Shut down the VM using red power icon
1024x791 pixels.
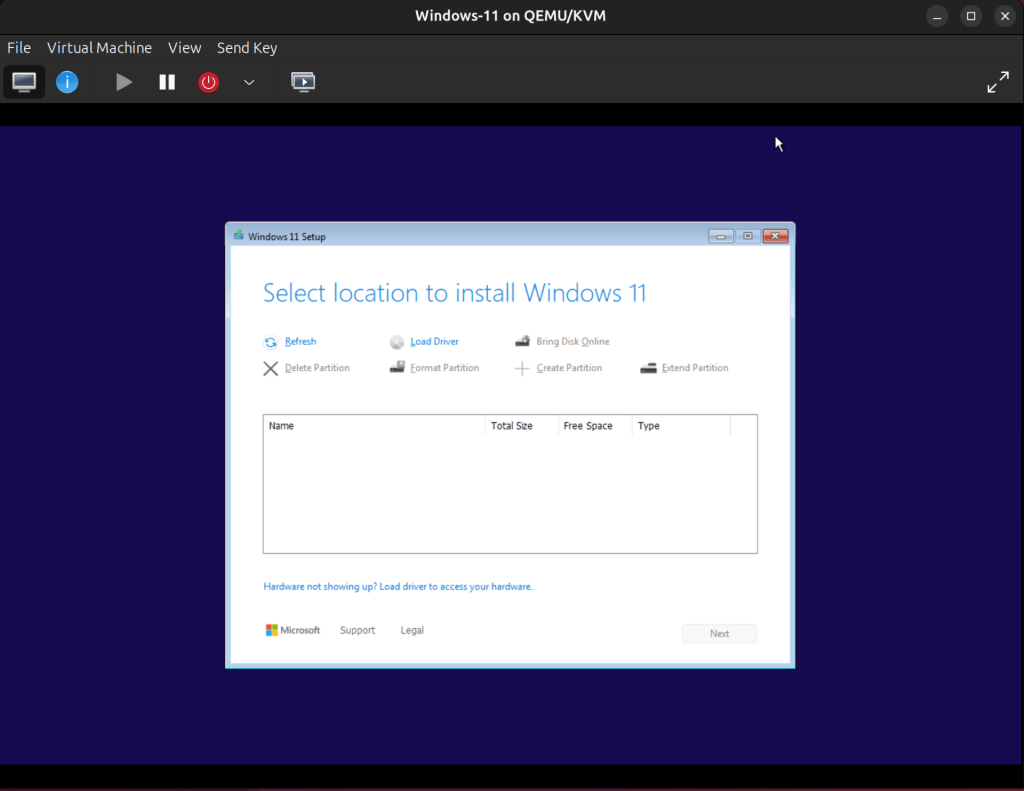pyautogui.click(x=208, y=82)
